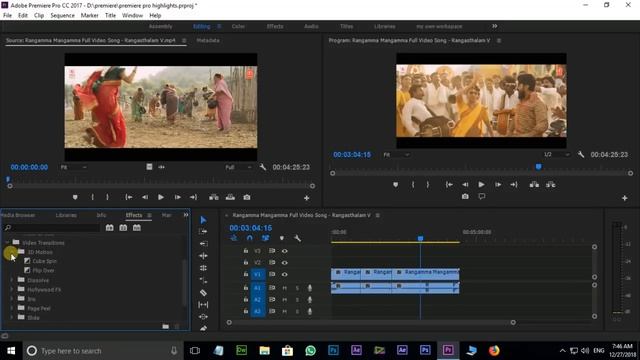Click Accelerated Effects filter icon

tap(109, 227)
